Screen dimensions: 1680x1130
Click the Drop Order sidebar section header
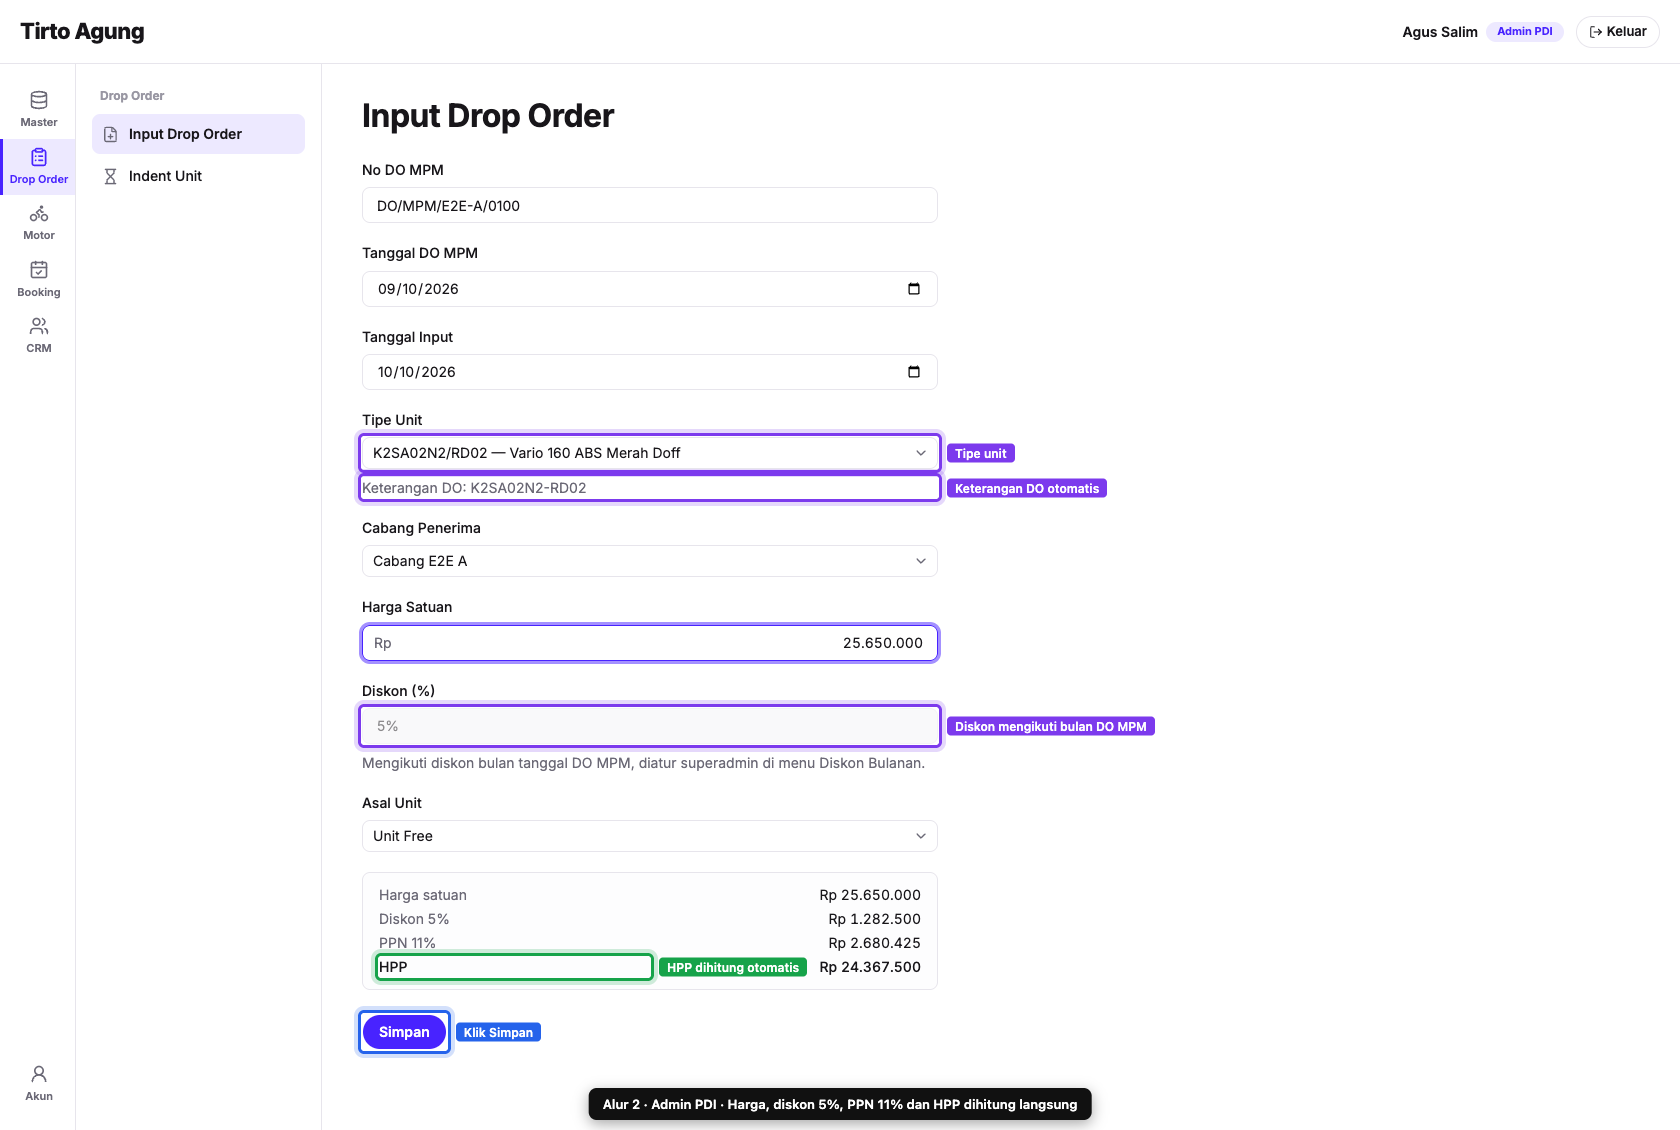pos(132,96)
